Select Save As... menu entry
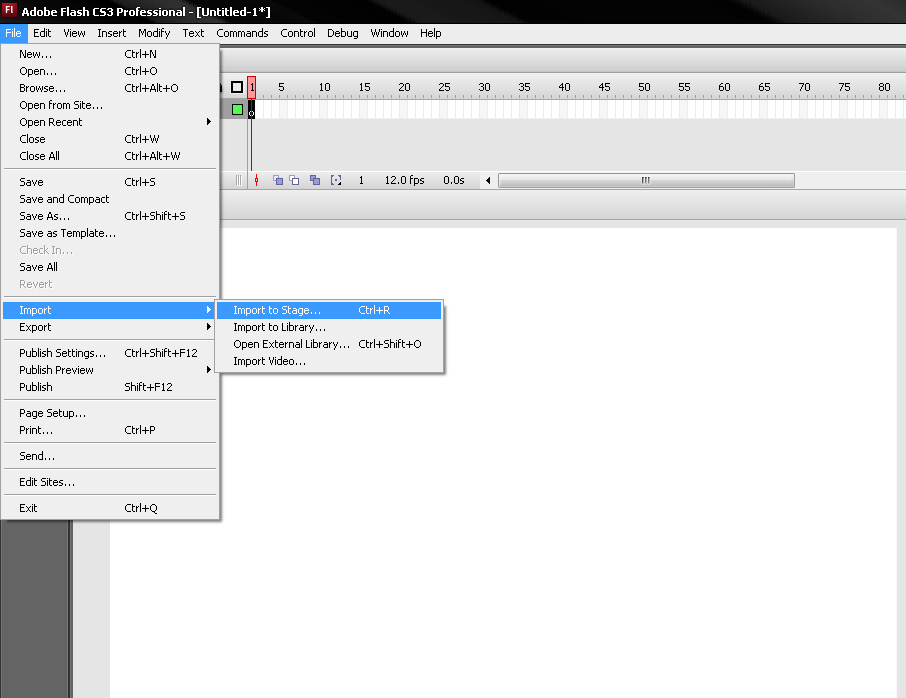This screenshot has width=906, height=698. tap(110, 216)
